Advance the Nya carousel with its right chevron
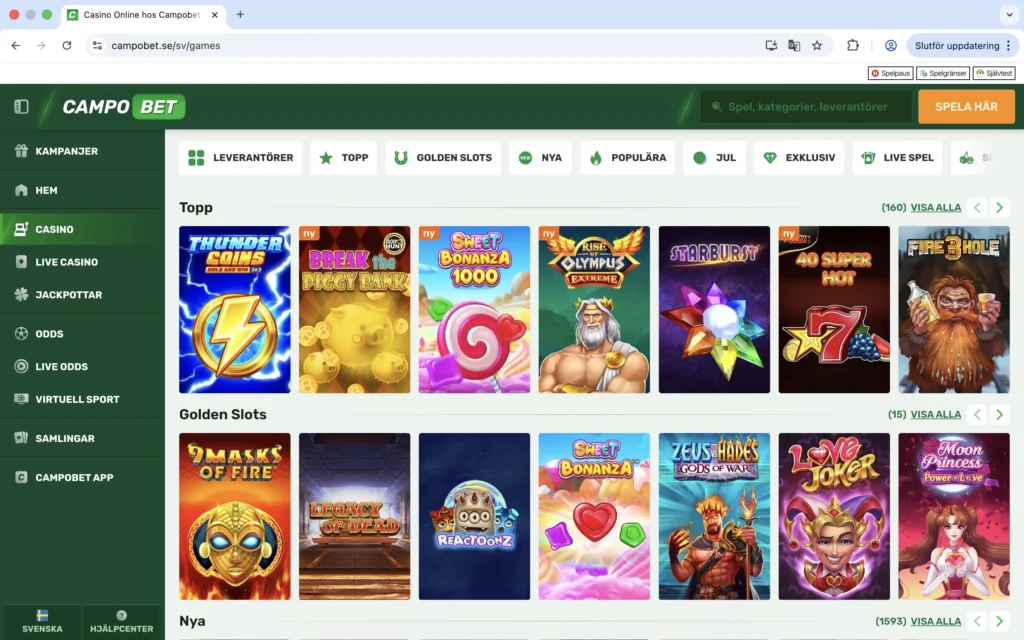Screen dimensions: 1024x640 tap(999, 621)
